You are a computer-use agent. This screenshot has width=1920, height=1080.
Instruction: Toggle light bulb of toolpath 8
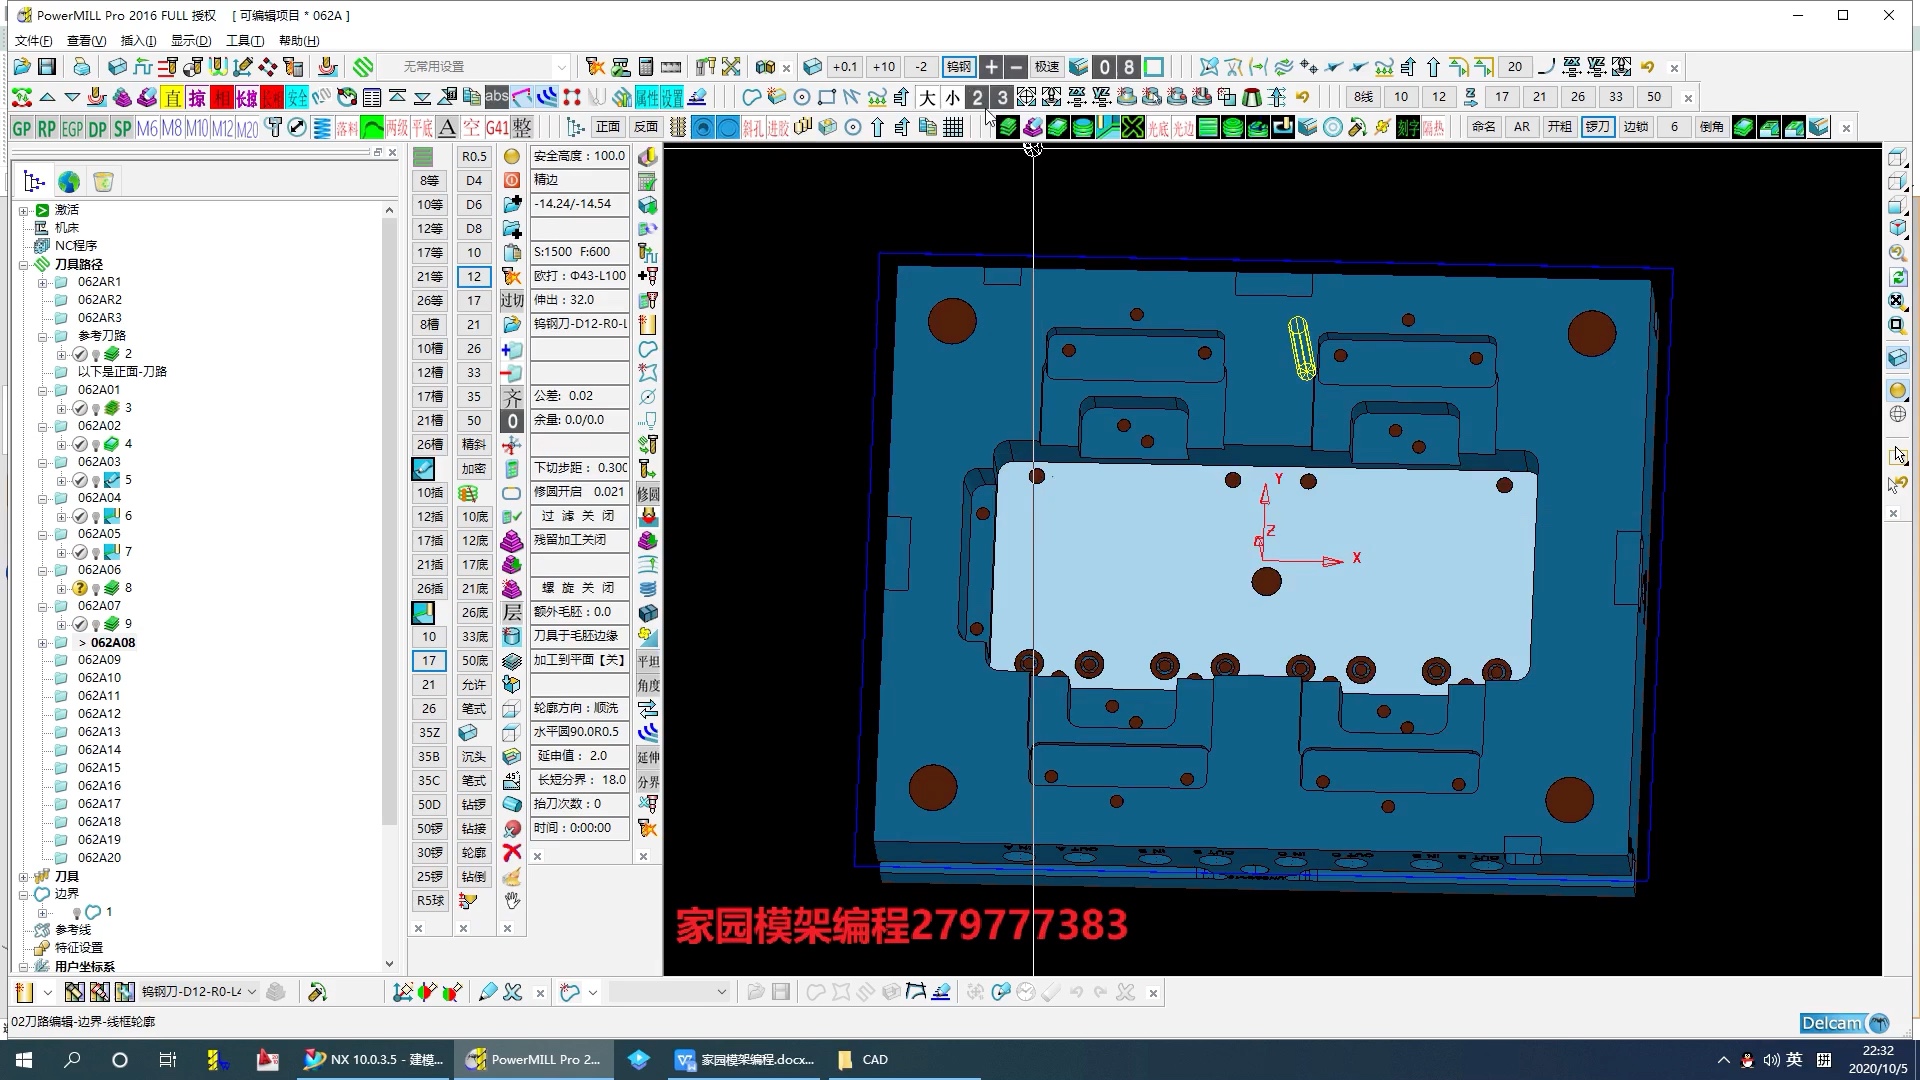coord(96,589)
